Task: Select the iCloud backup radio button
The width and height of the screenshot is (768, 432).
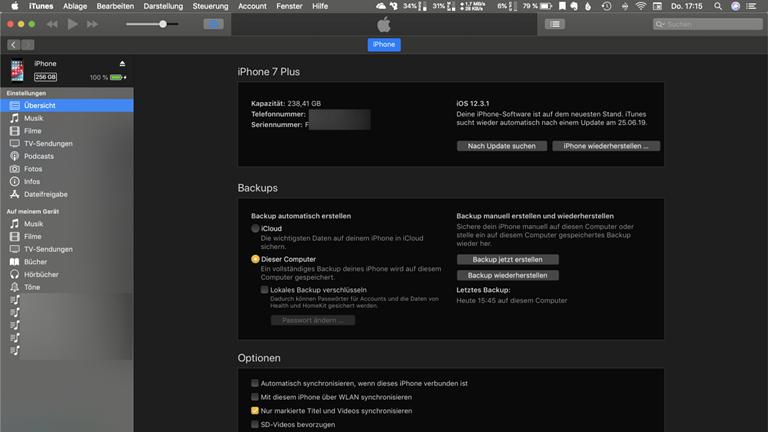Action: (256, 229)
